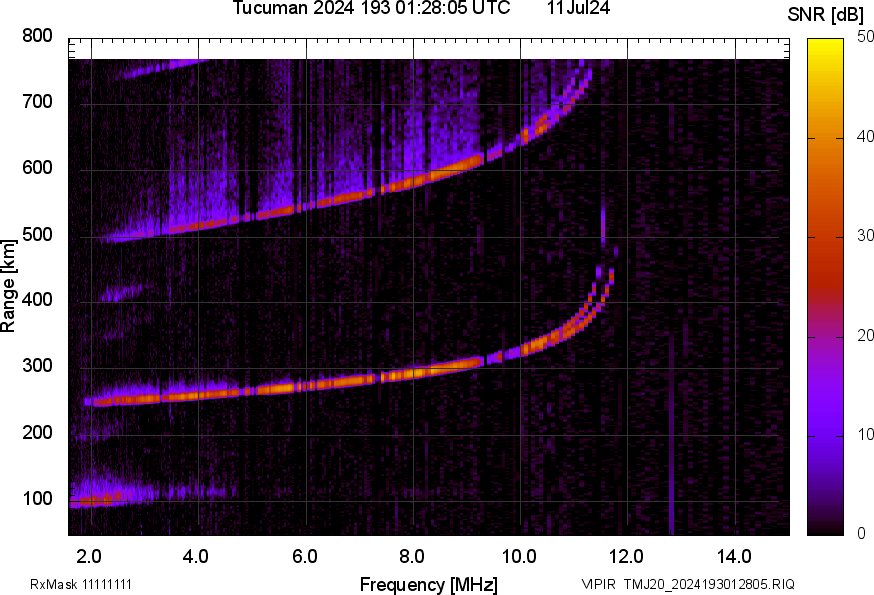Click the 2.0 tick on the frequency axis

(89, 555)
